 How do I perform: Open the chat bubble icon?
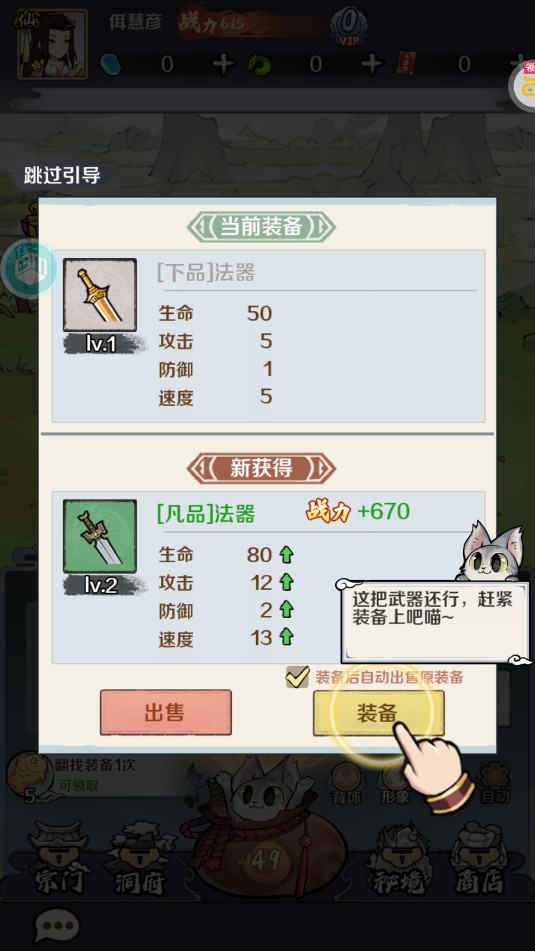coord(57,926)
